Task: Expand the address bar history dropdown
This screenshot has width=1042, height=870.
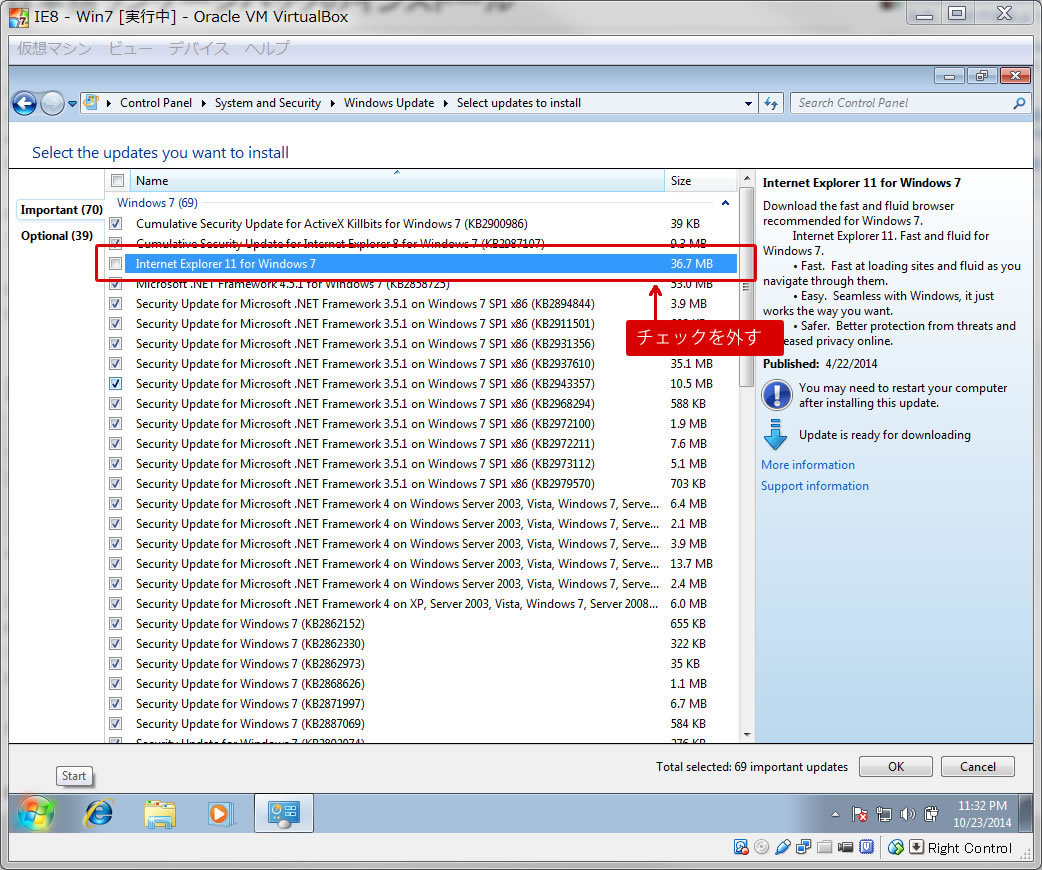Action: pos(748,103)
